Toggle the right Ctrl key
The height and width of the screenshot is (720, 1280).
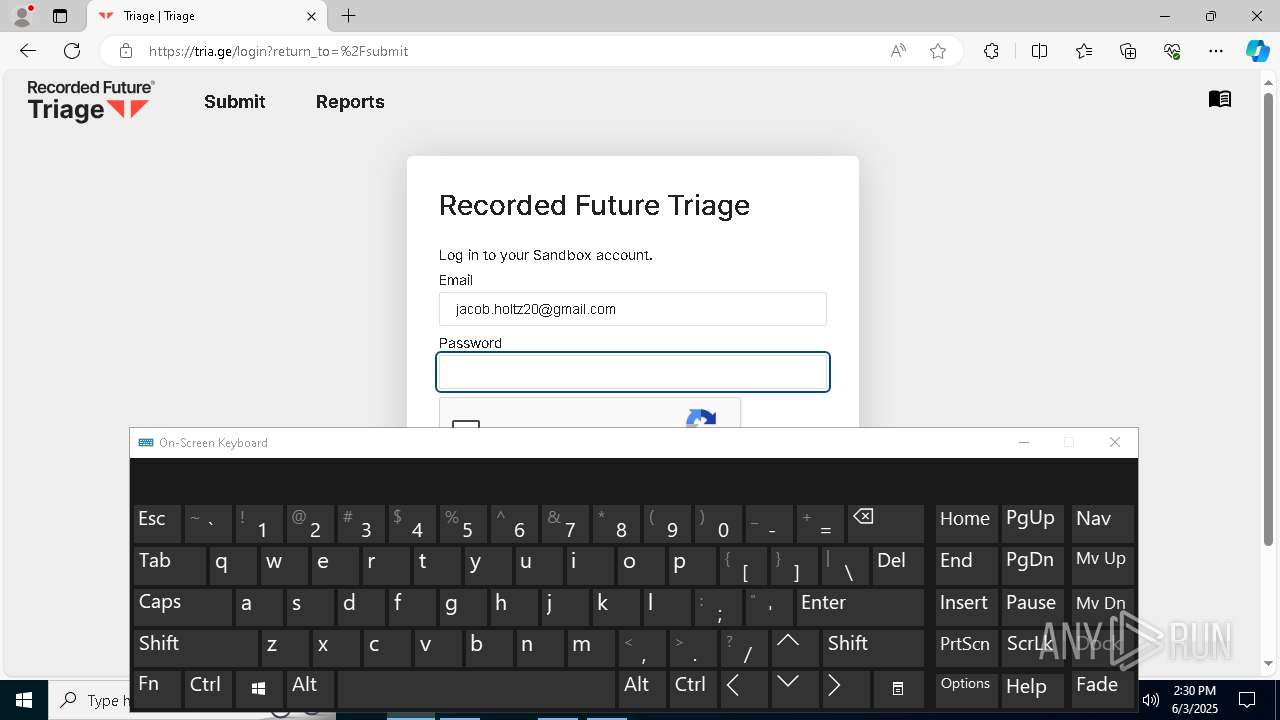point(693,689)
